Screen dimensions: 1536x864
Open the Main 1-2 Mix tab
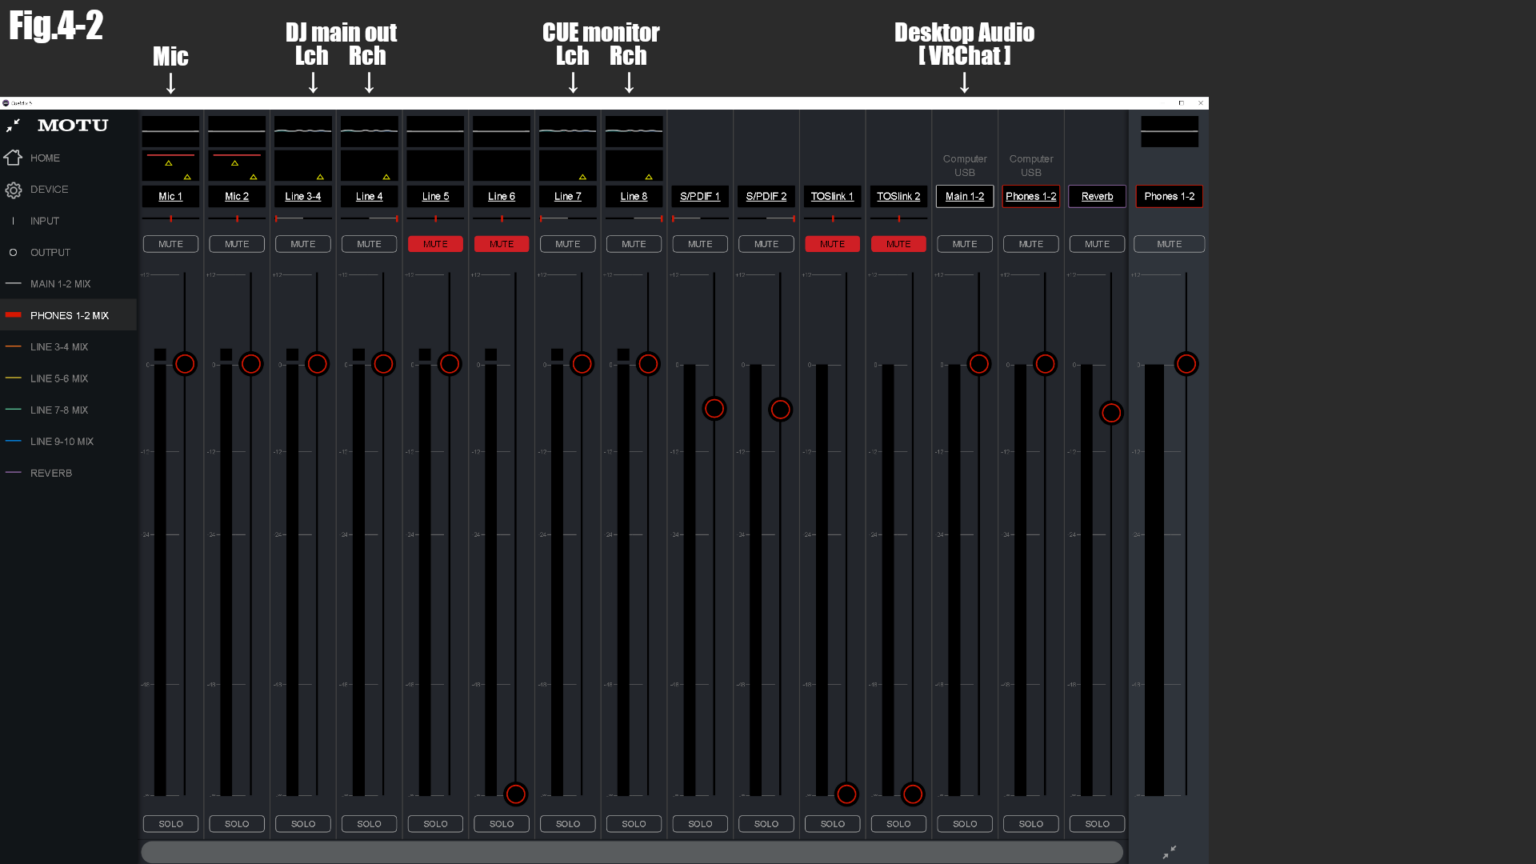pos(60,284)
